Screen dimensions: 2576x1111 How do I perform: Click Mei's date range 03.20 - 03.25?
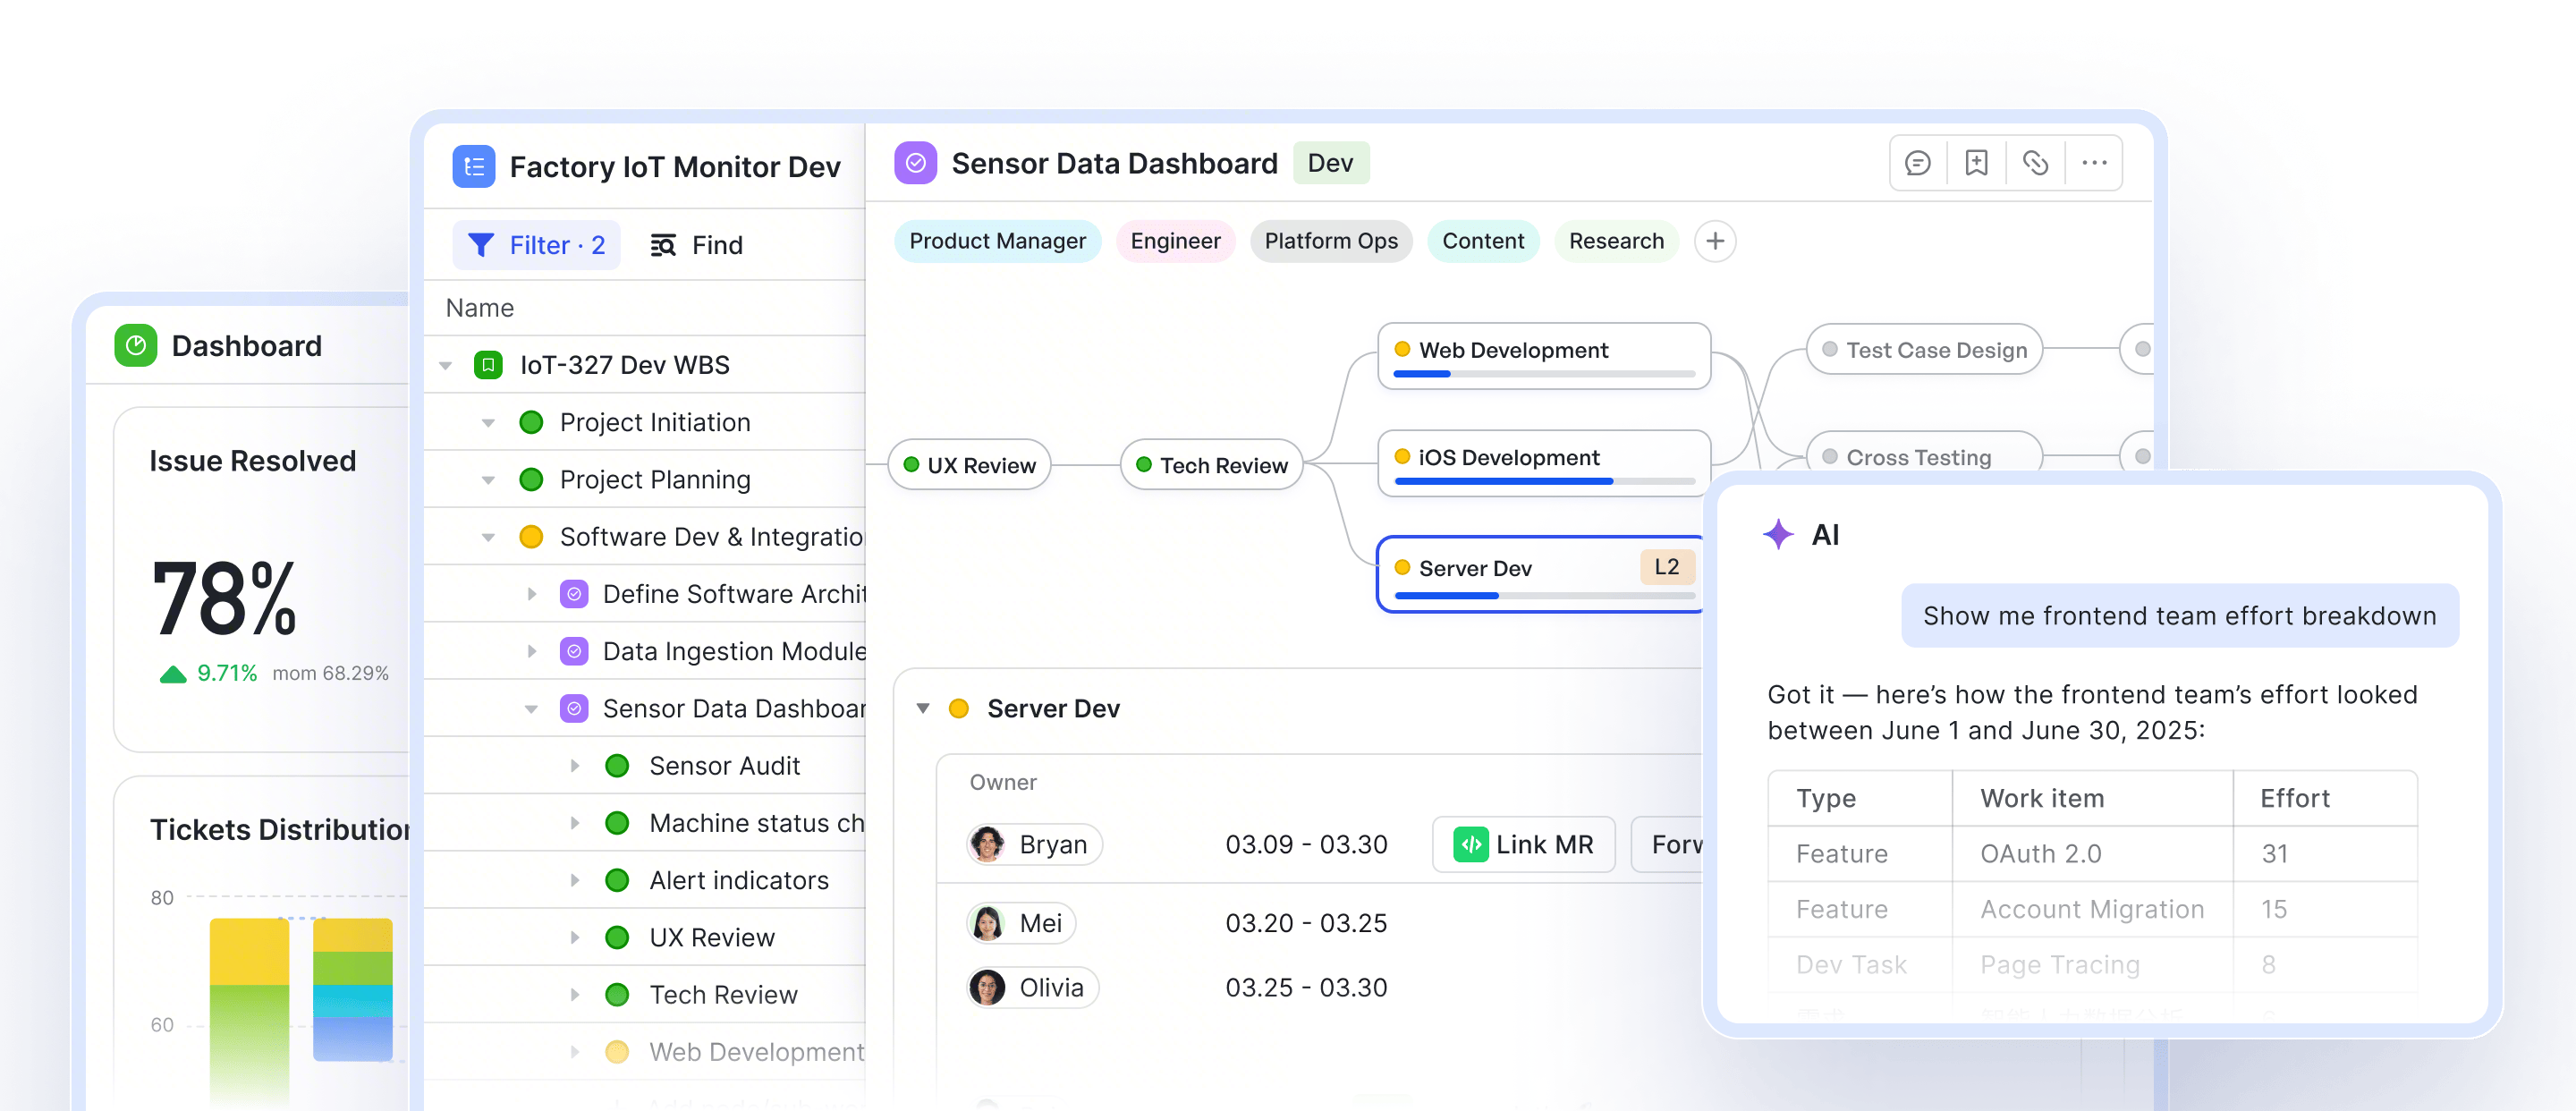point(1306,923)
